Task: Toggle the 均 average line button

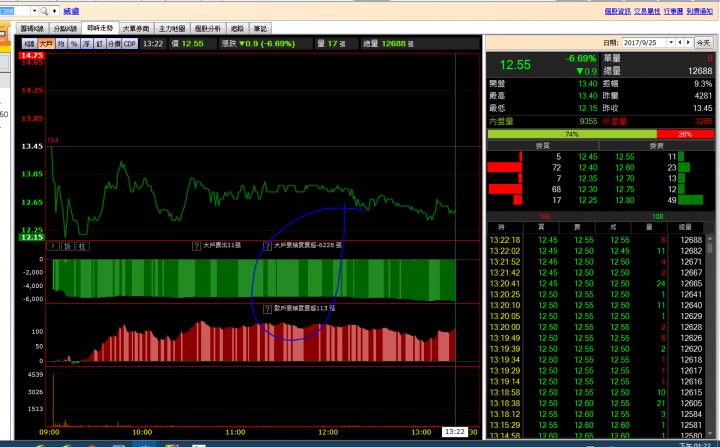Action: 61,44
